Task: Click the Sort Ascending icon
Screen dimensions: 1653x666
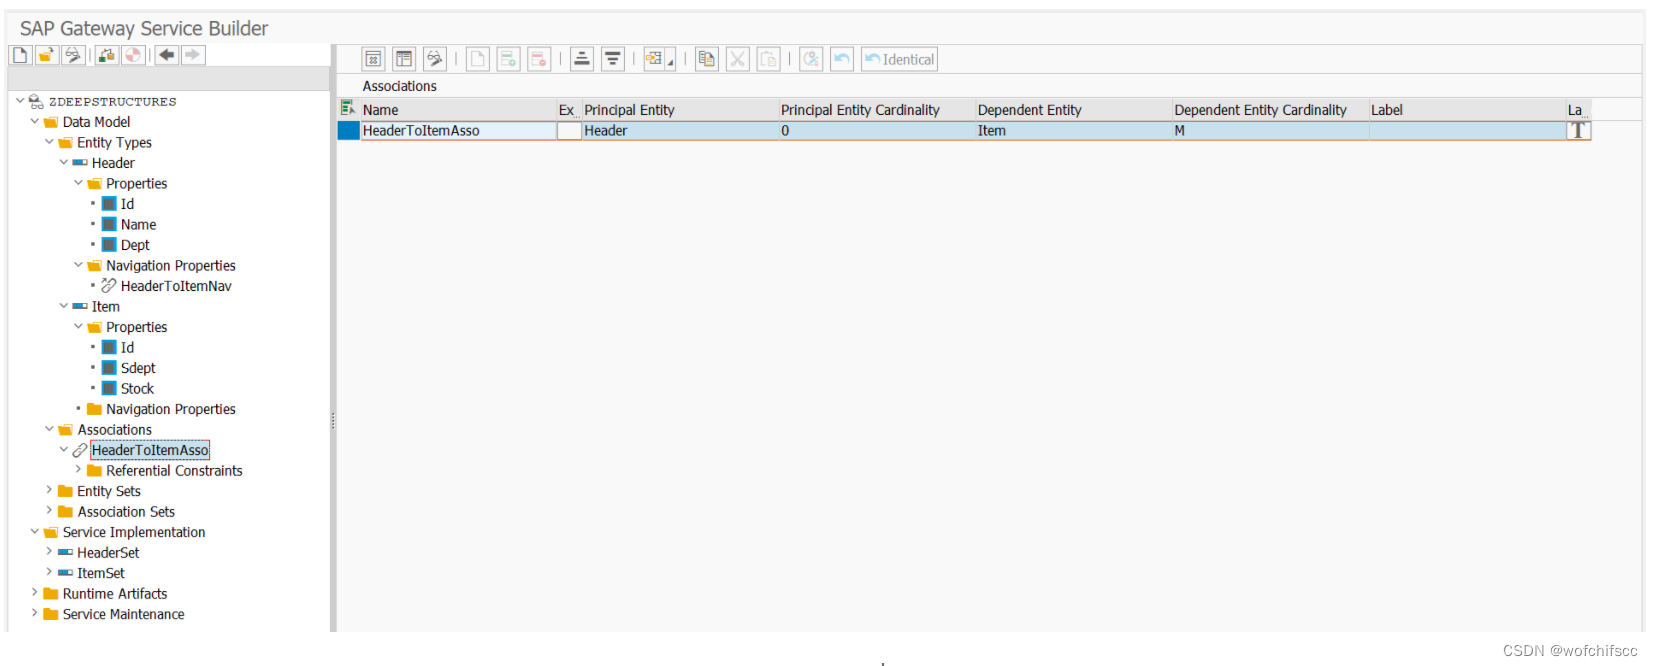Action: coord(582,59)
